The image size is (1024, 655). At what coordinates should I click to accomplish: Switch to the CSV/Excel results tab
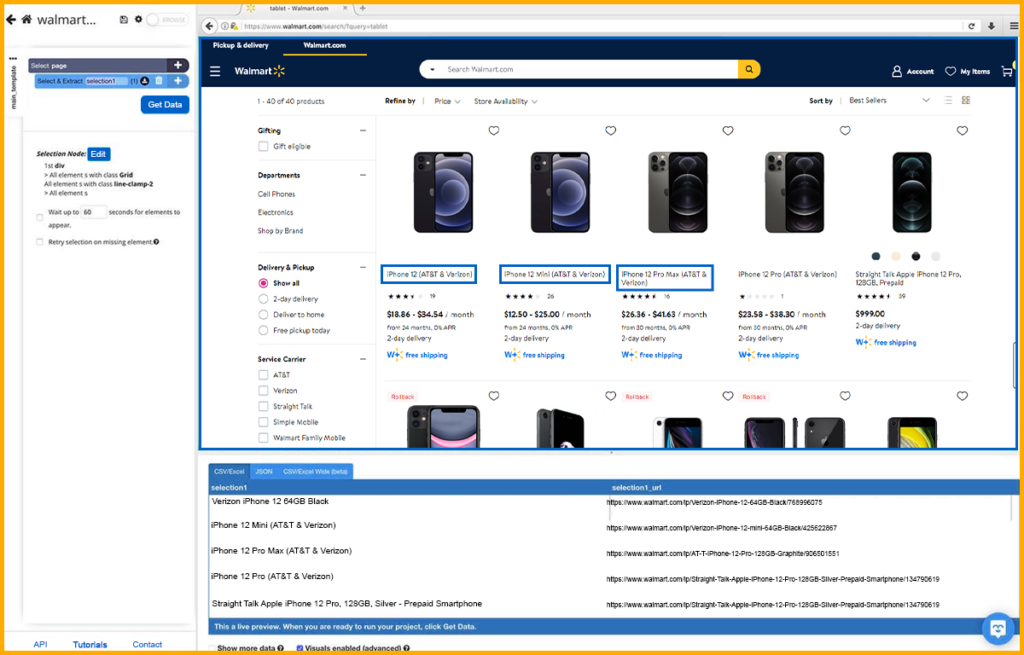(229, 471)
